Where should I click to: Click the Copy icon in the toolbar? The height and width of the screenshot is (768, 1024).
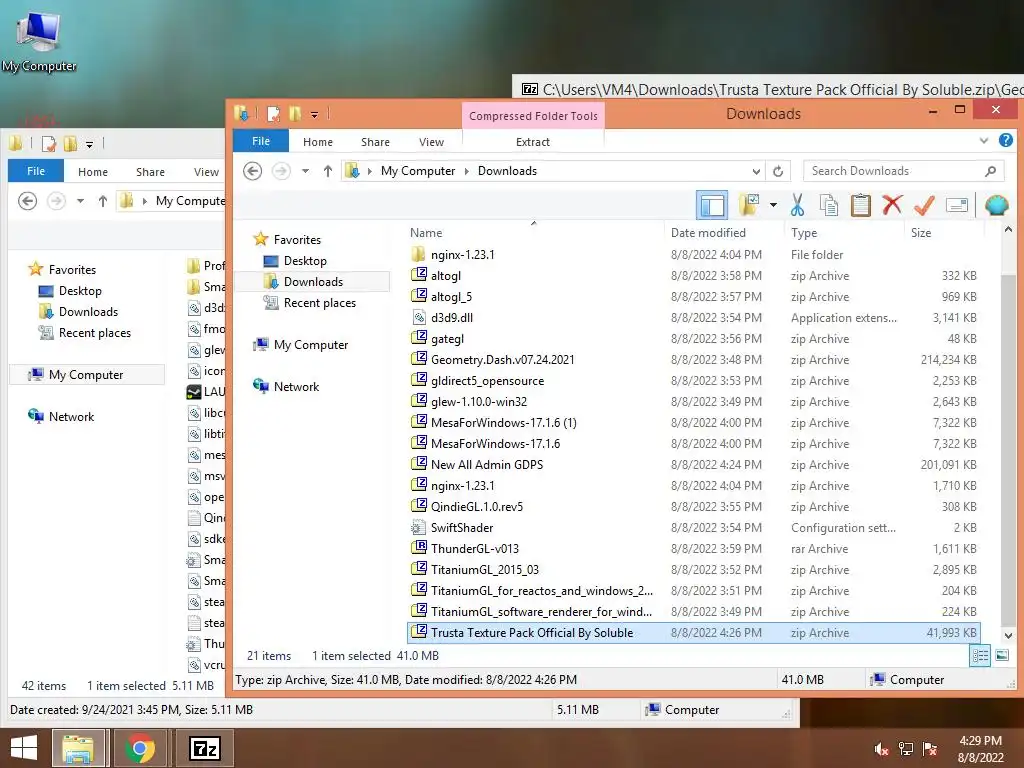(829, 205)
